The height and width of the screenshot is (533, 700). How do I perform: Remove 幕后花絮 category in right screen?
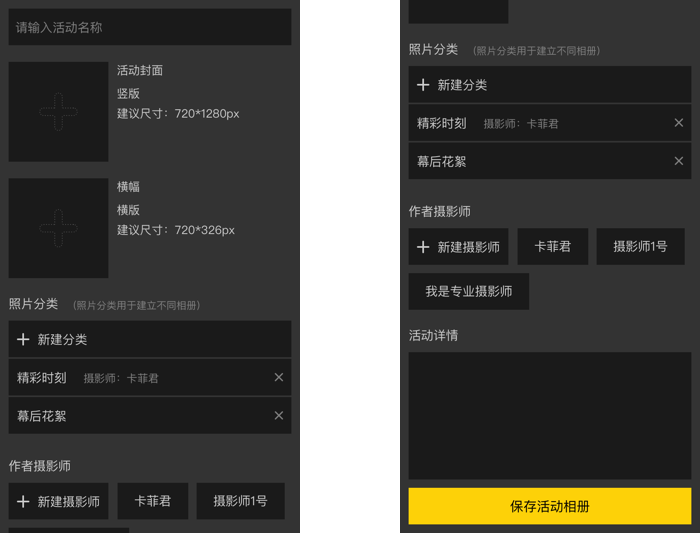click(679, 161)
